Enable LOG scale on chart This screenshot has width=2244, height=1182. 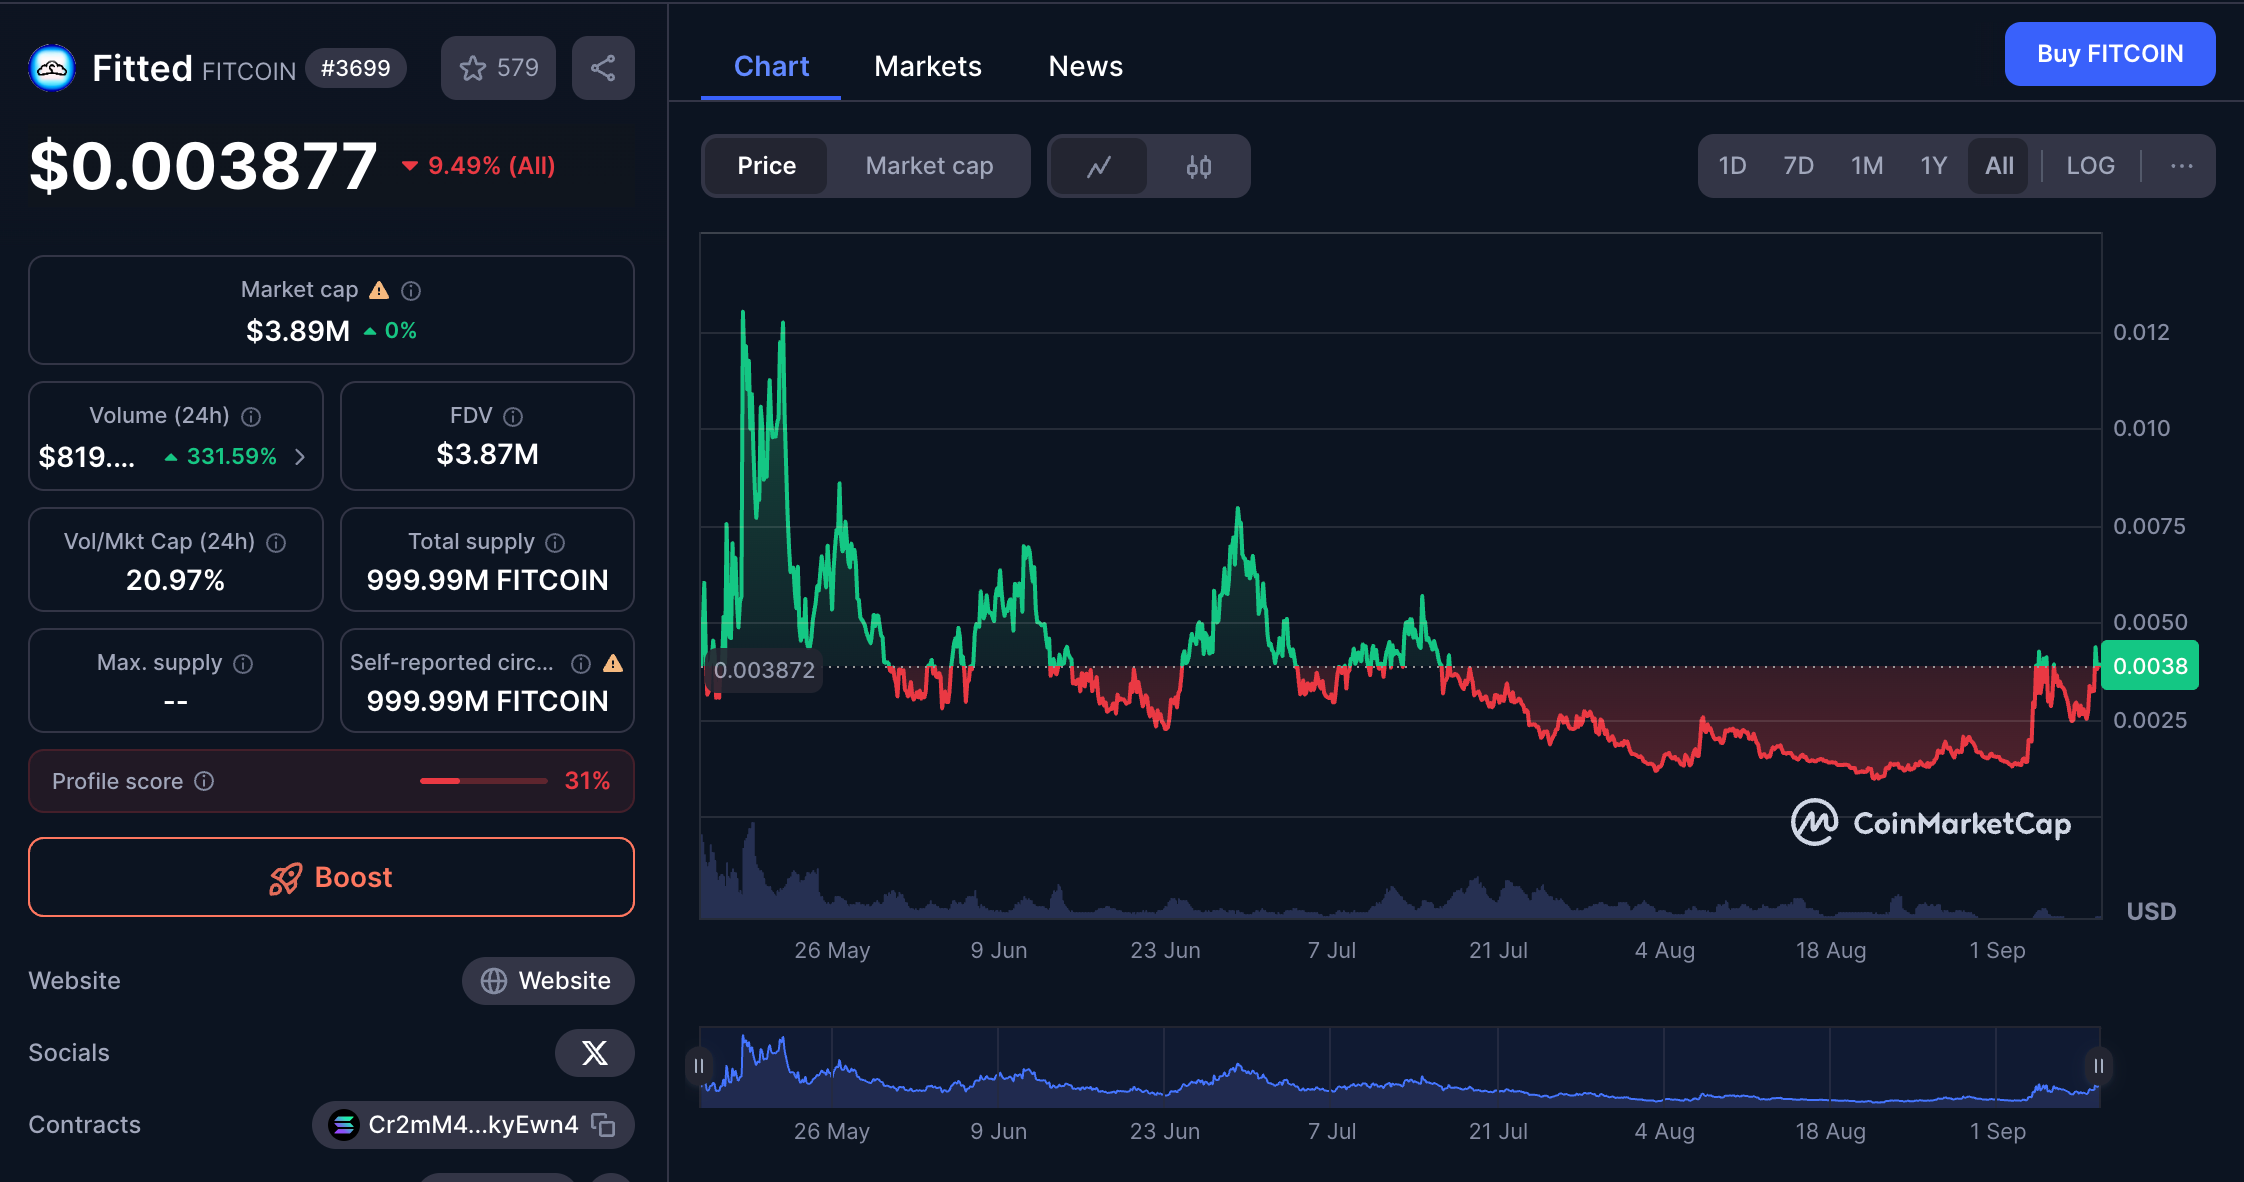(x=2090, y=166)
